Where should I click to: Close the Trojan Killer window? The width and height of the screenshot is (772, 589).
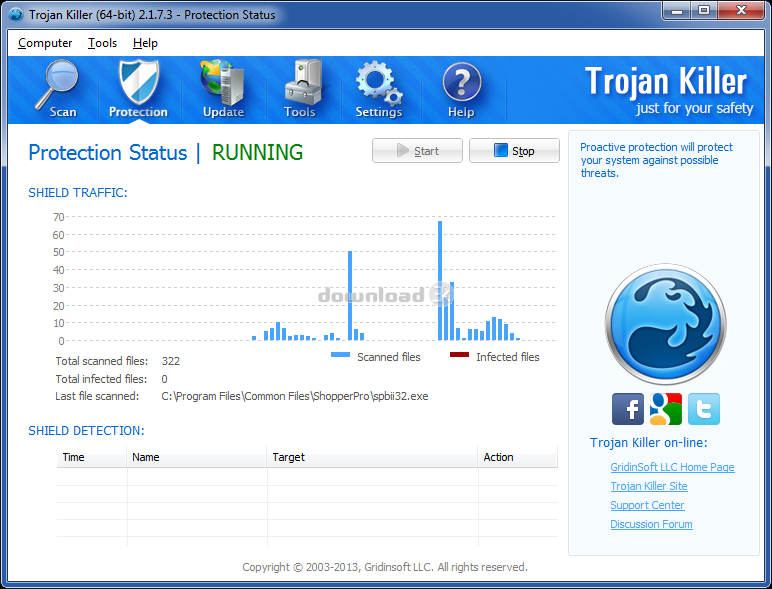(741, 10)
